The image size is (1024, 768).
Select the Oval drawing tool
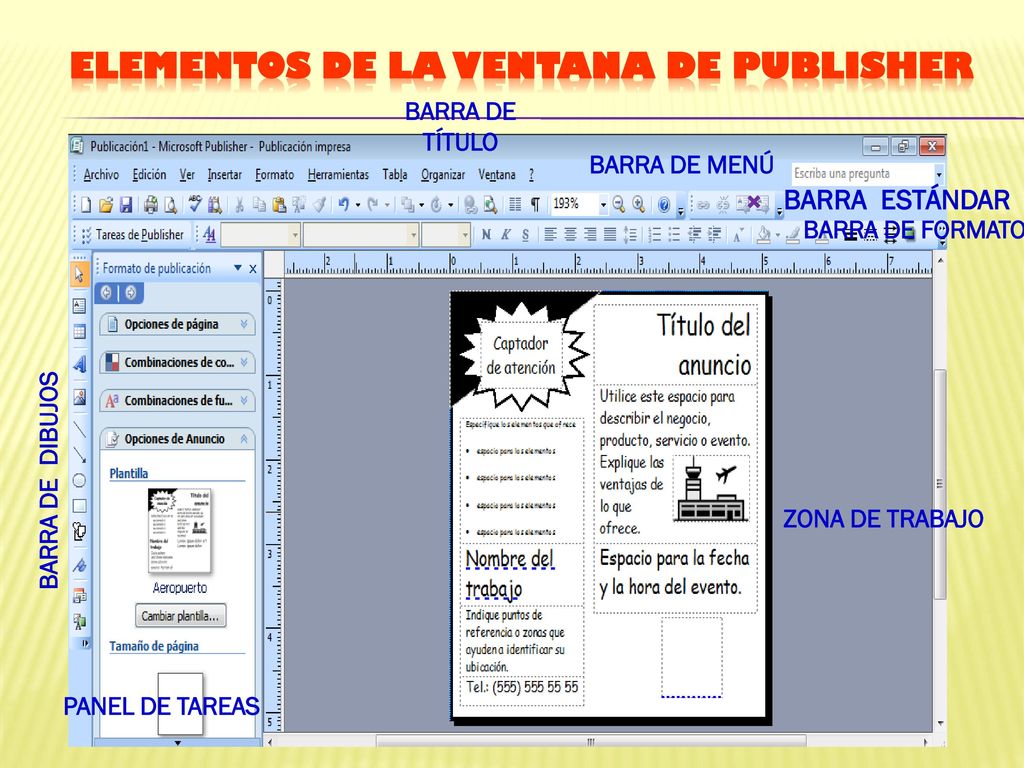(x=80, y=481)
